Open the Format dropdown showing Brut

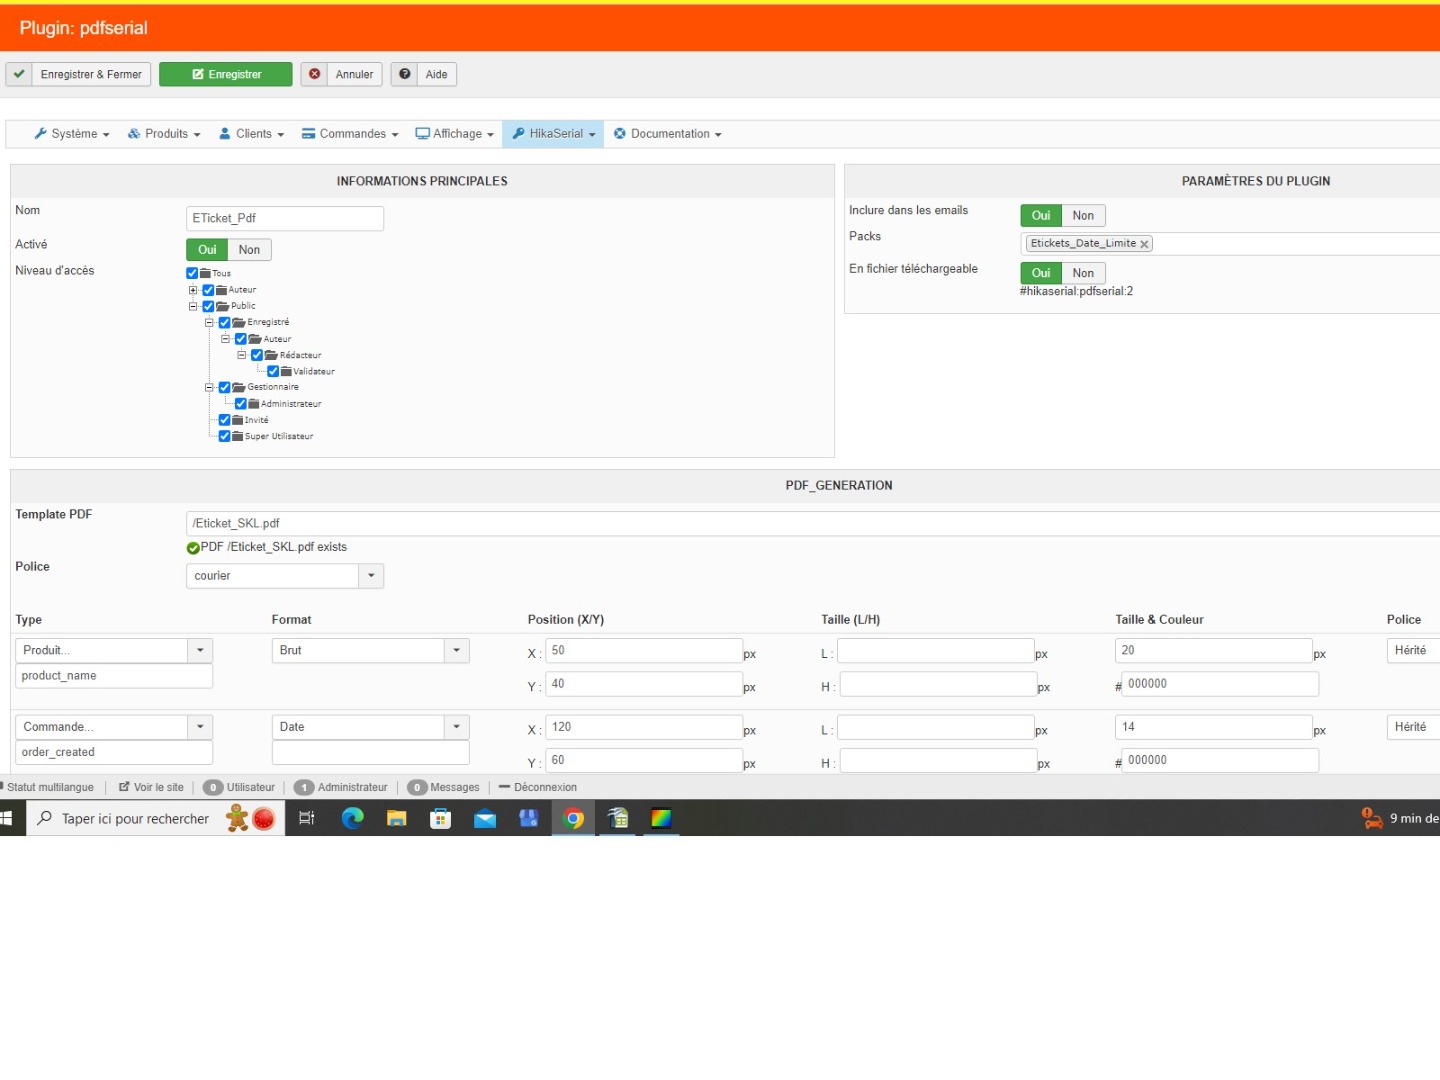point(371,650)
